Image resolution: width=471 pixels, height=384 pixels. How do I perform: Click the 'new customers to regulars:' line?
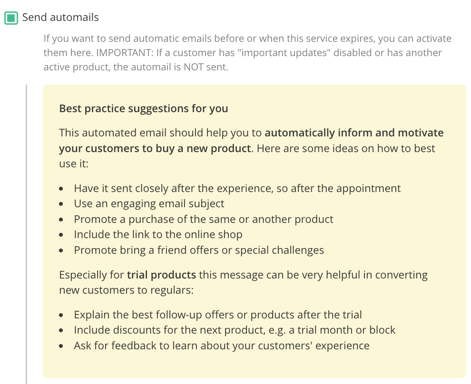126,290
